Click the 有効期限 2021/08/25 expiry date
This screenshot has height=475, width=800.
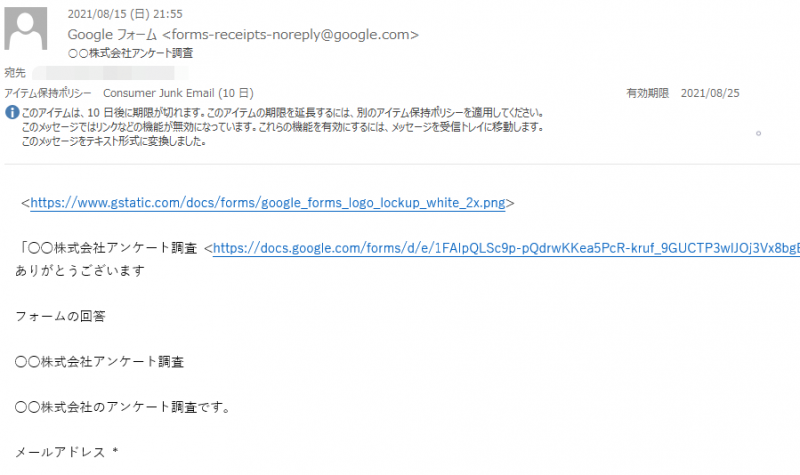683,93
